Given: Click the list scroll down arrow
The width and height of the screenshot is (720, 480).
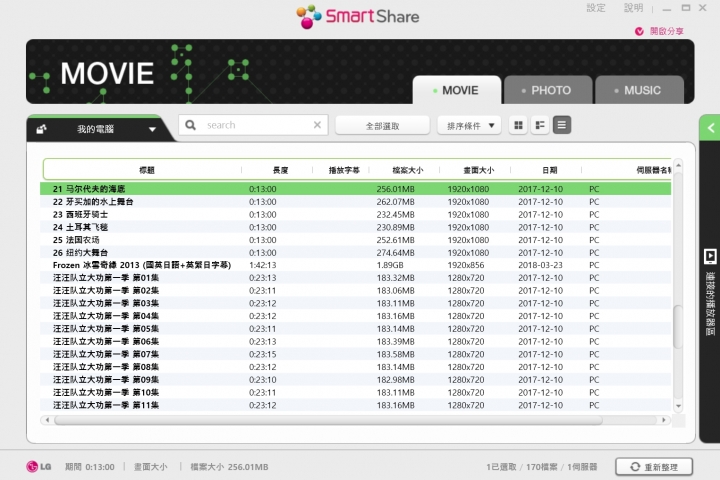Looking at the screenshot, I should point(678,406).
